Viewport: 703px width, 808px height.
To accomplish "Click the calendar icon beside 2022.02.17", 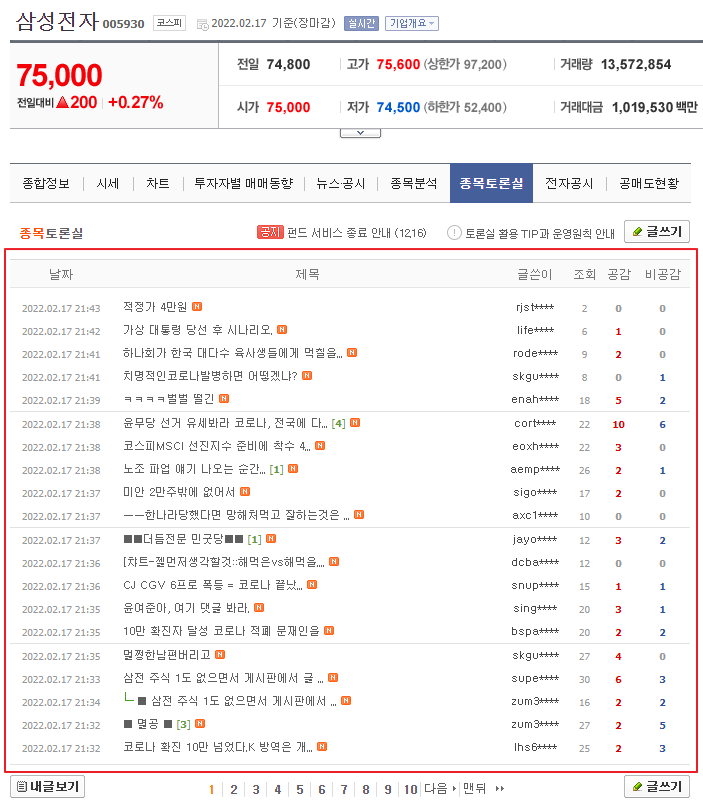I will [x=203, y=24].
